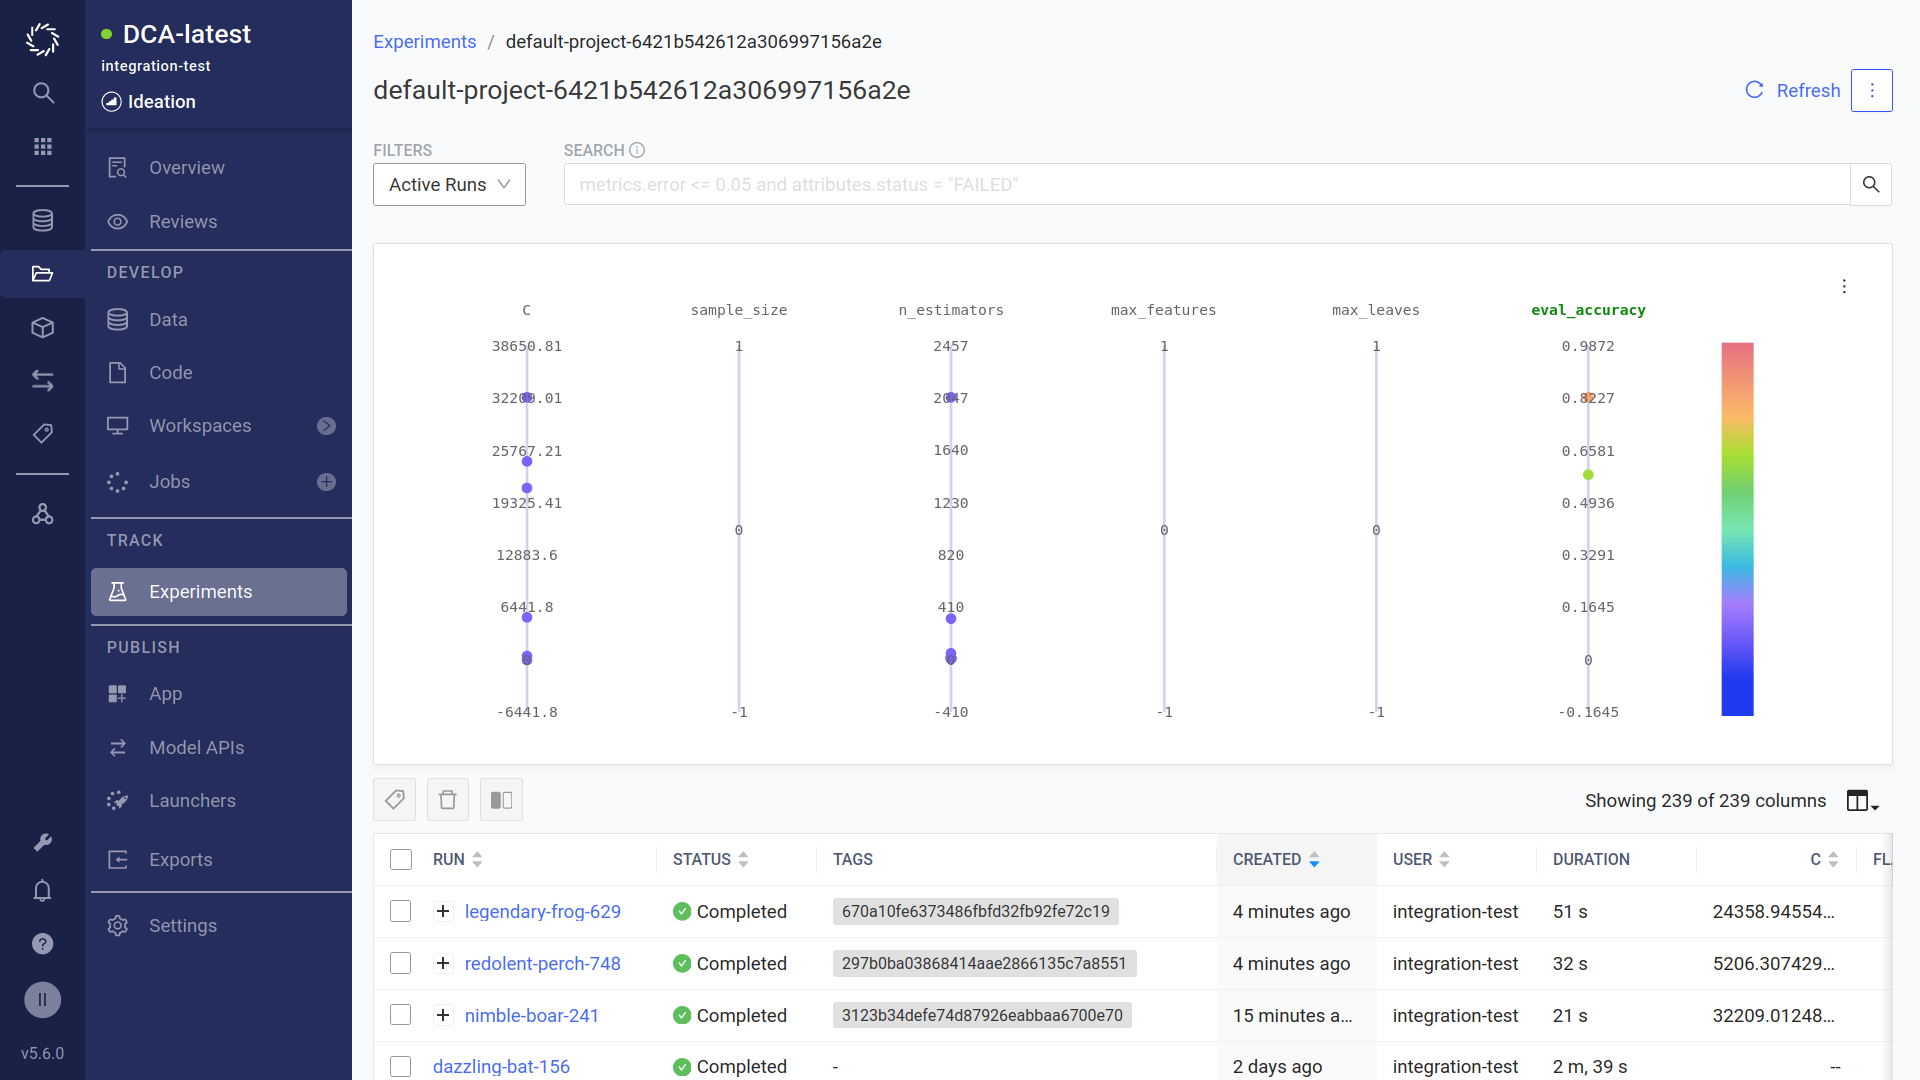Open the column chooser dropdown
This screenshot has height=1080, width=1920.
pyautogui.click(x=1862, y=801)
